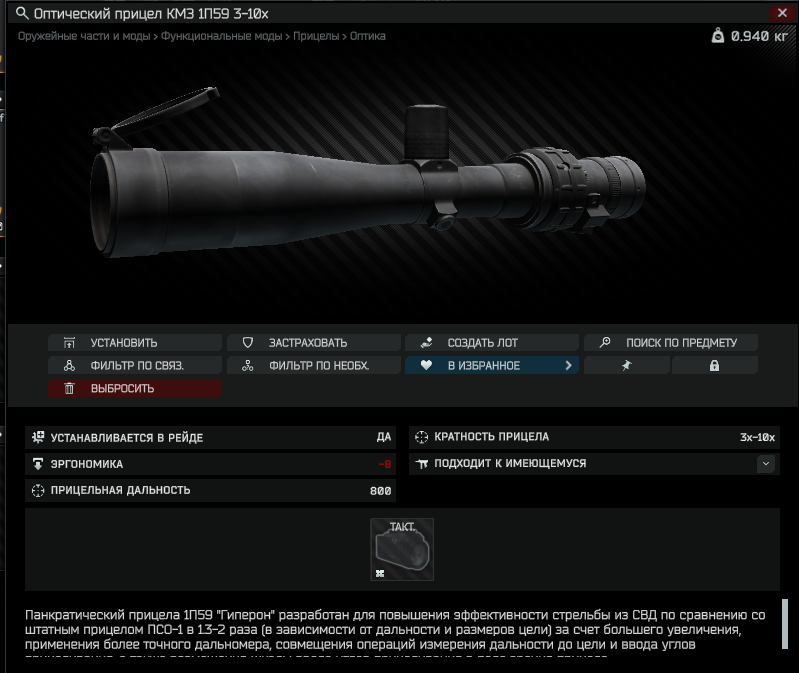The height and width of the screenshot is (673, 799).
Task: Click the УСТАНОВИТЬ button
Action: 135,343
